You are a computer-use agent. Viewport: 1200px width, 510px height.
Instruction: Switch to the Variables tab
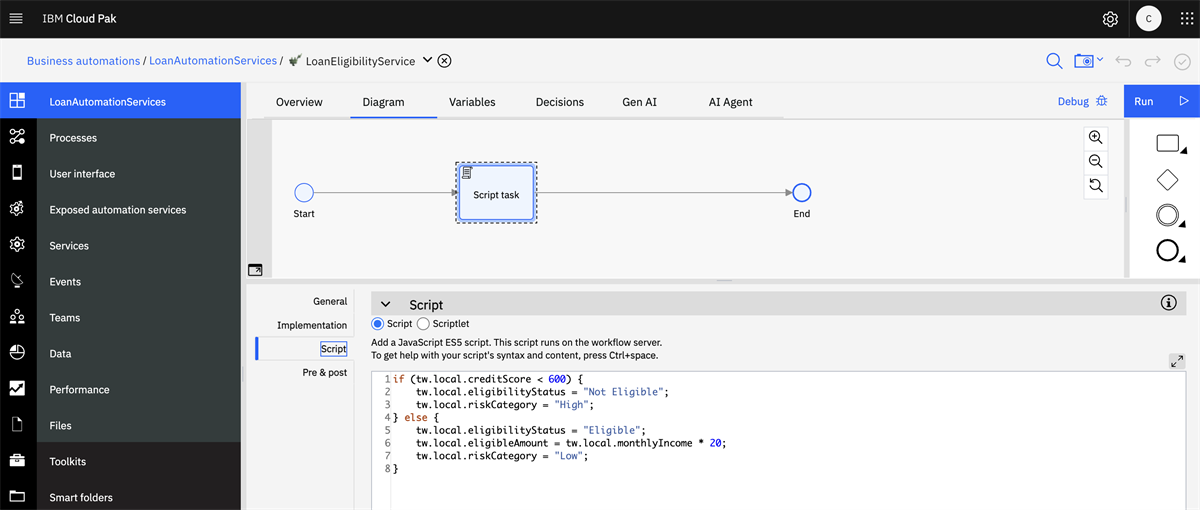point(472,102)
